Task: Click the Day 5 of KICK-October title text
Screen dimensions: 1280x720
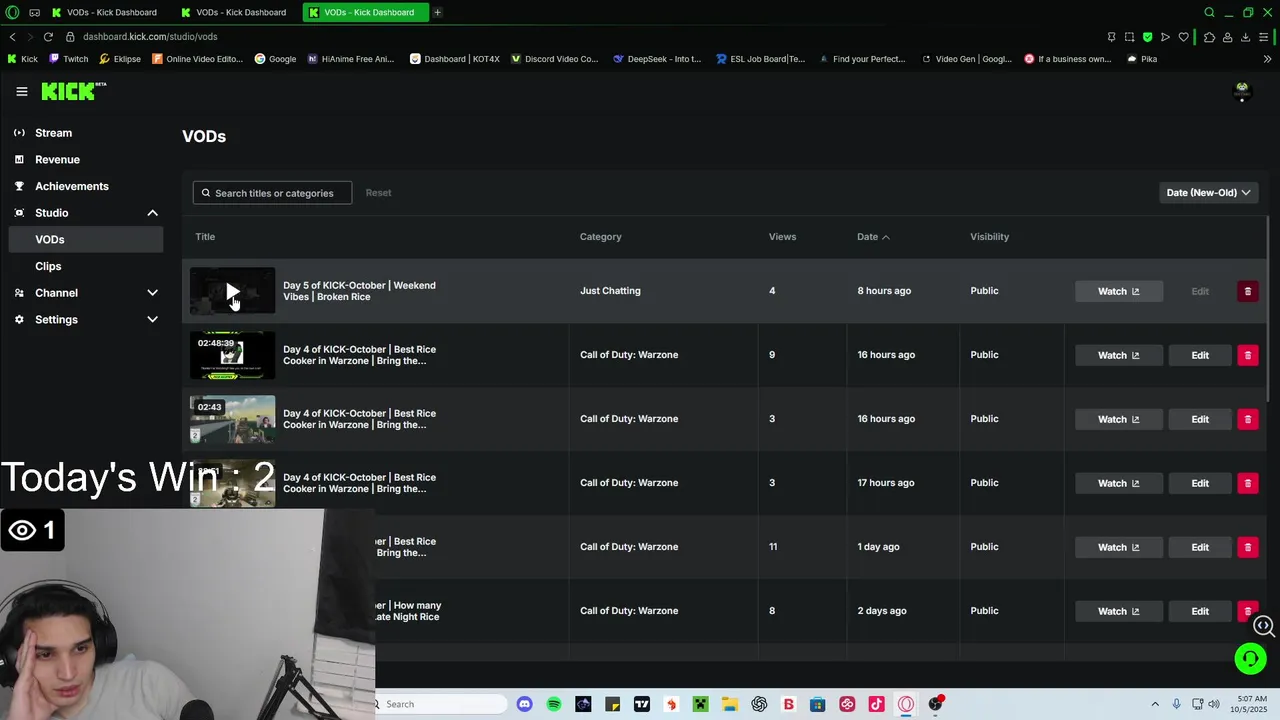Action: [359, 291]
